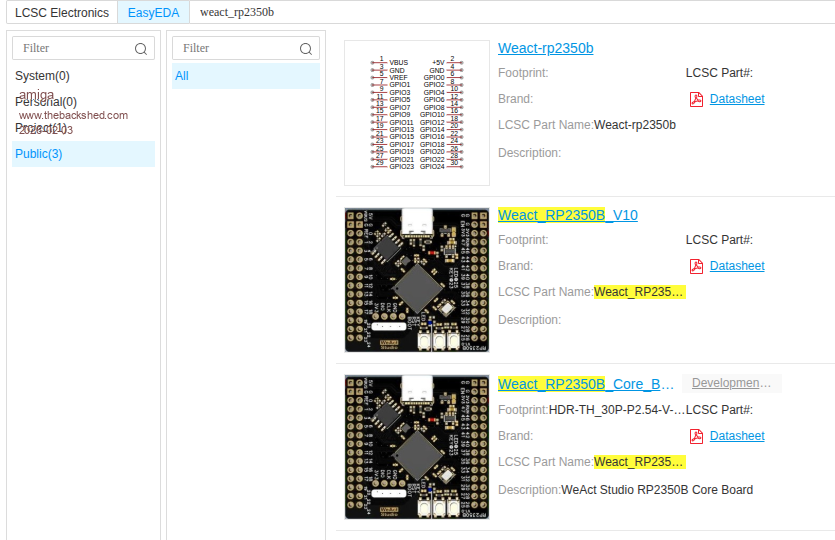Select the EasyEDA tab

tap(153, 13)
